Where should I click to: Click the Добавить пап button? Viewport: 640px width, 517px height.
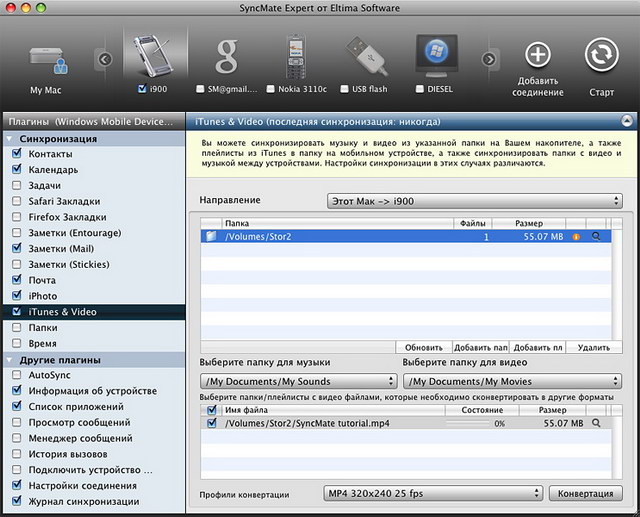click(x=481, y=348)
